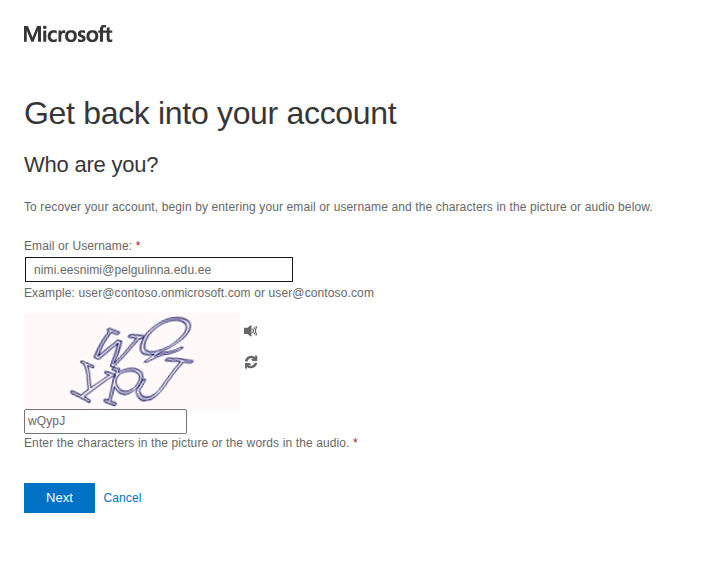Play the audio captcha speaker icon
721x574 pixels.
[250, 331]
